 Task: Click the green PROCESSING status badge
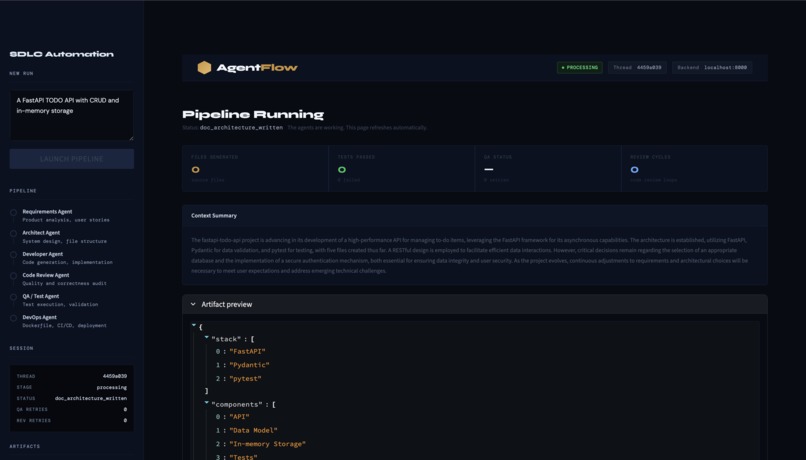(x=580, y=67)
